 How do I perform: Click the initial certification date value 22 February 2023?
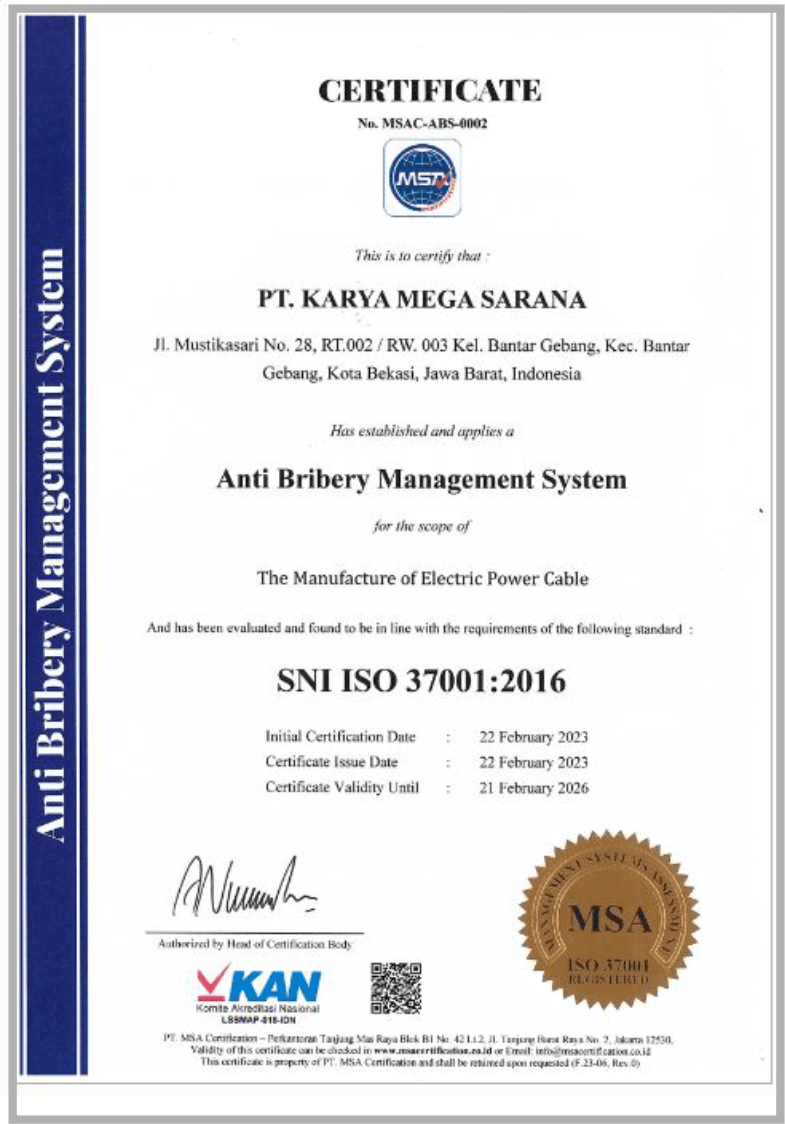click(x=533, y=738)
